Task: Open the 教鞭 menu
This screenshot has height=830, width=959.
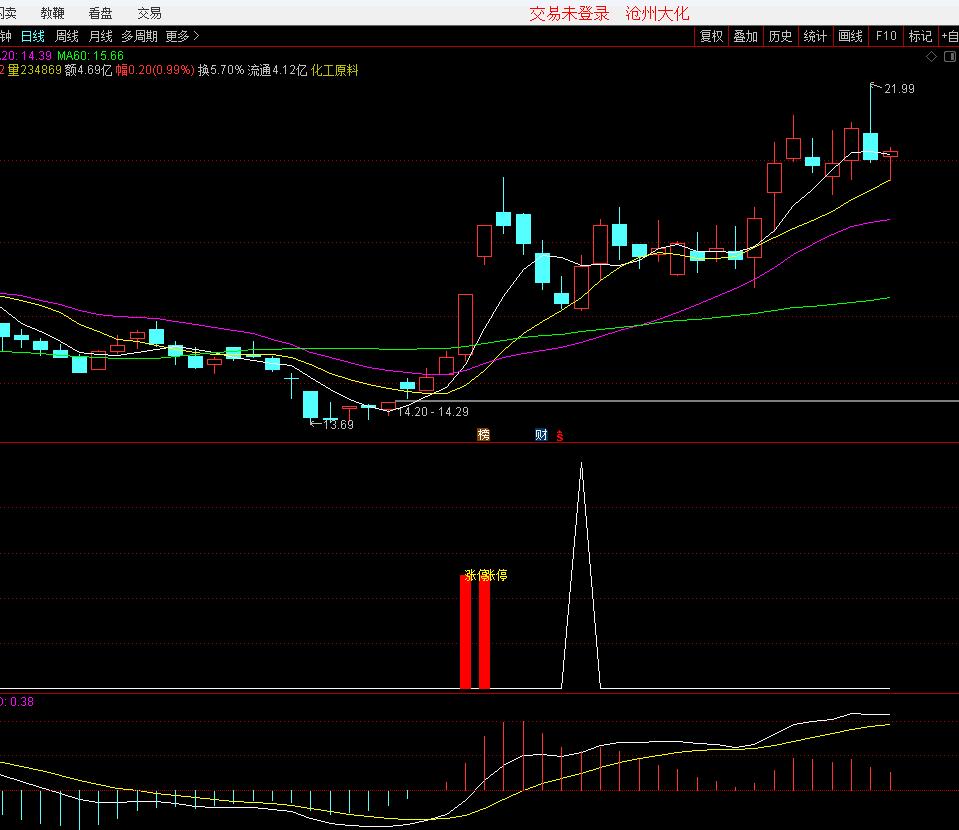Action: pos(53,13)
